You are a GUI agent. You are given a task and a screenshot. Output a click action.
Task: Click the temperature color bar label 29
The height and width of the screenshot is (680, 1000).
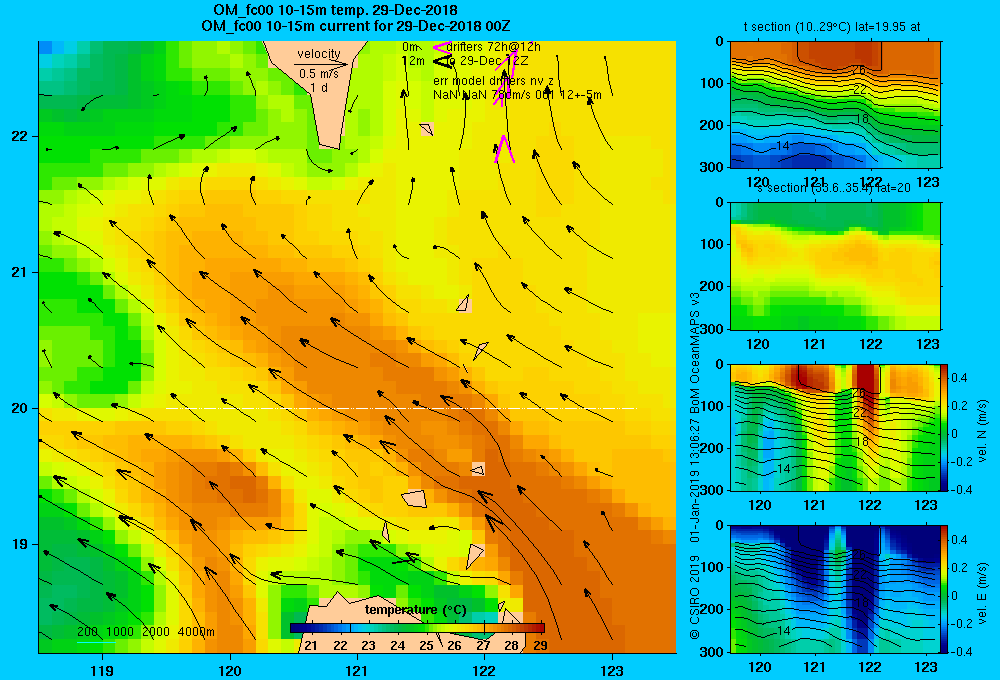[540, 646]
